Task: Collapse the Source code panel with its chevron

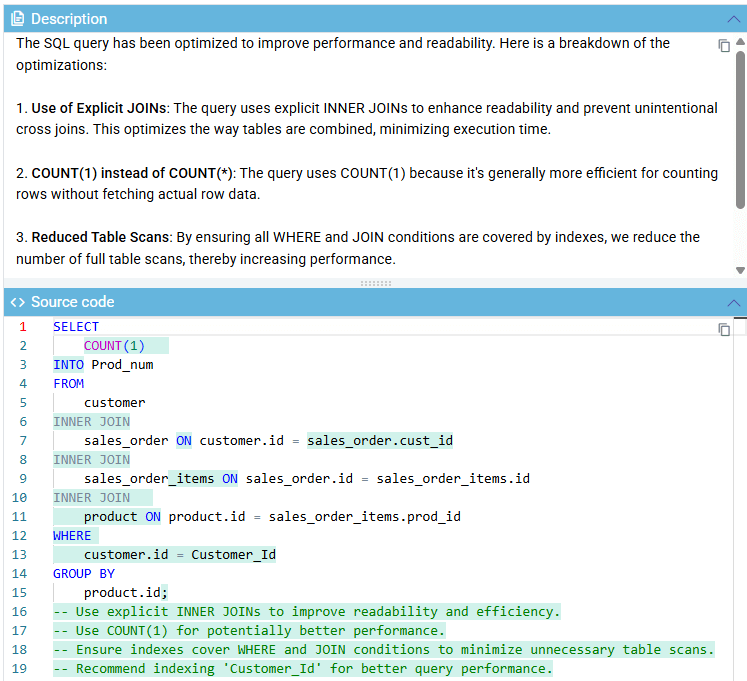Action: pos(734,302)
